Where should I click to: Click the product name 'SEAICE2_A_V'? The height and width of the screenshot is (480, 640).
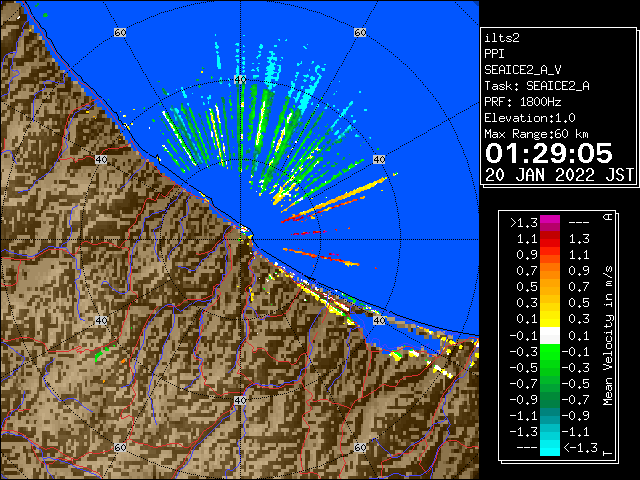click(x=523, y=70)
